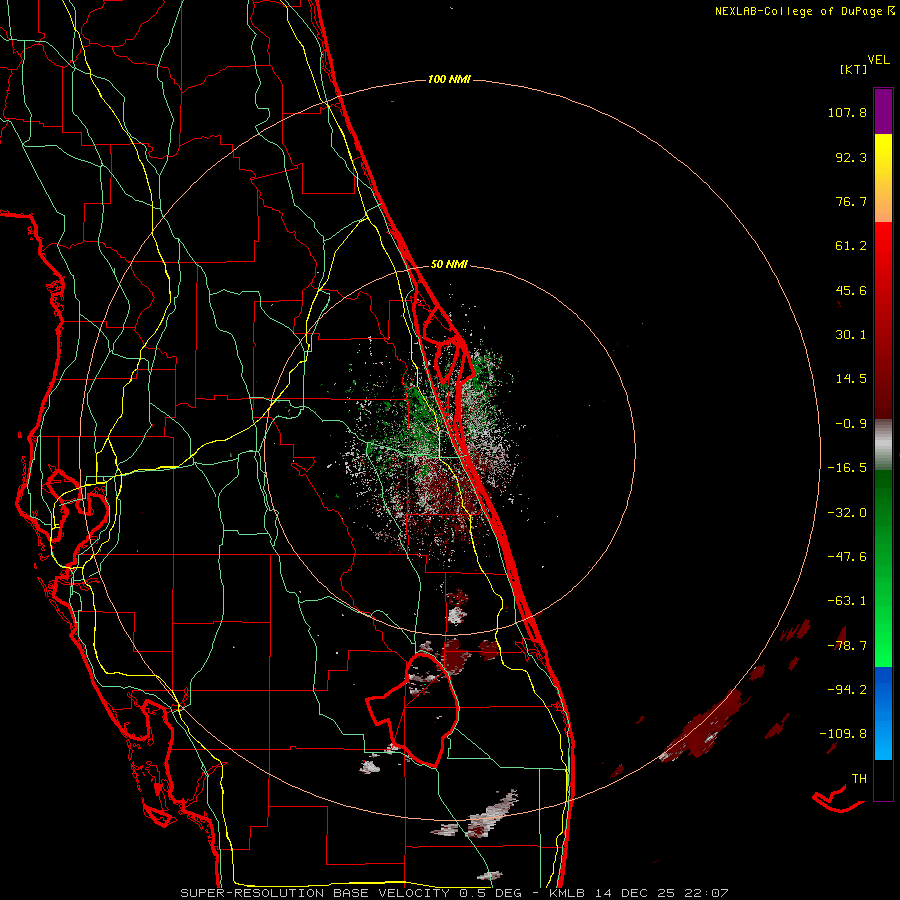Click the 100 NMI range ring label

[x=449, y=79]
